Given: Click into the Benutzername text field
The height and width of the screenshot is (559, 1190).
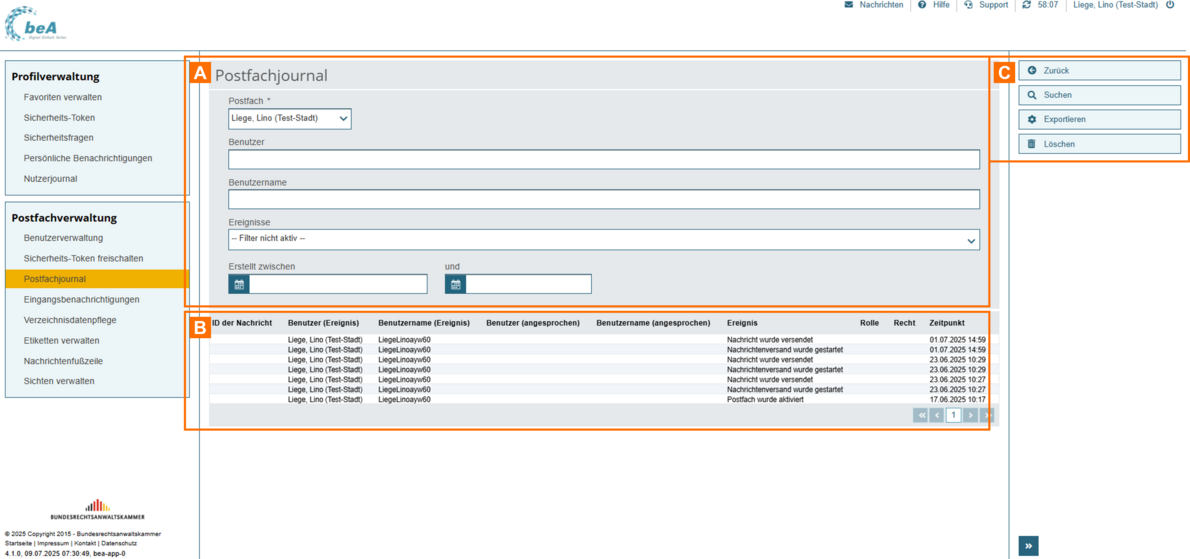Looking at the screenshot, I should click(604, 199).
